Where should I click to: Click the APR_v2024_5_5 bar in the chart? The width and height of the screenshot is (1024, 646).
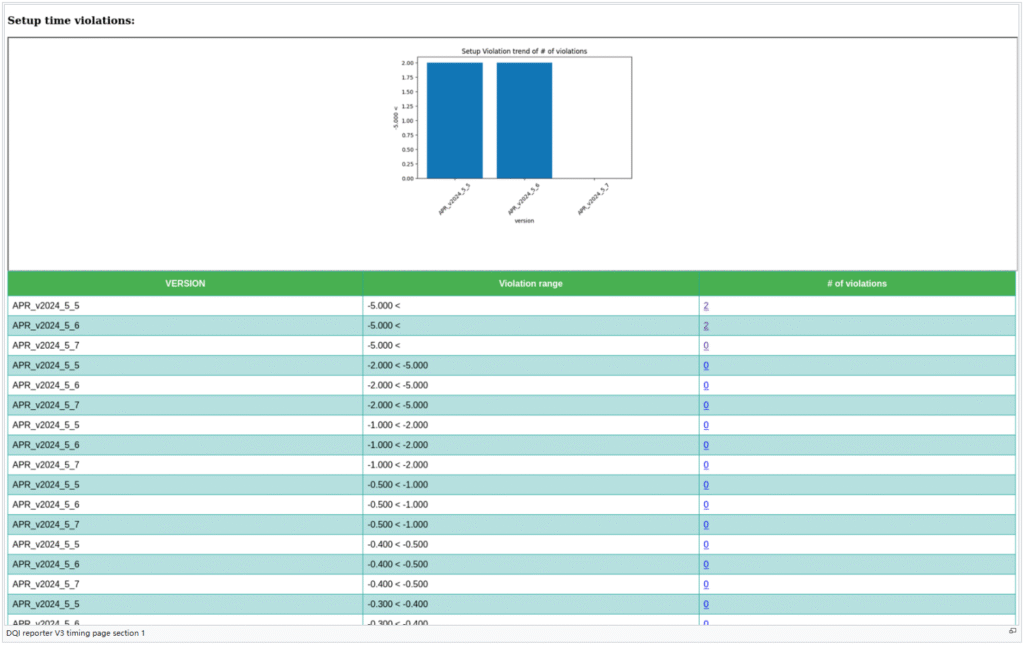(455, 120)
